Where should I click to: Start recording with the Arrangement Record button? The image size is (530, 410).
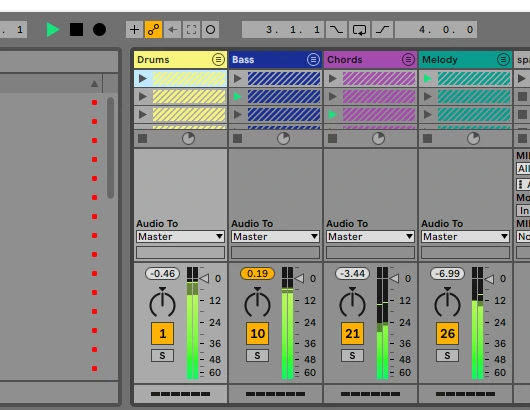(99, 30)
